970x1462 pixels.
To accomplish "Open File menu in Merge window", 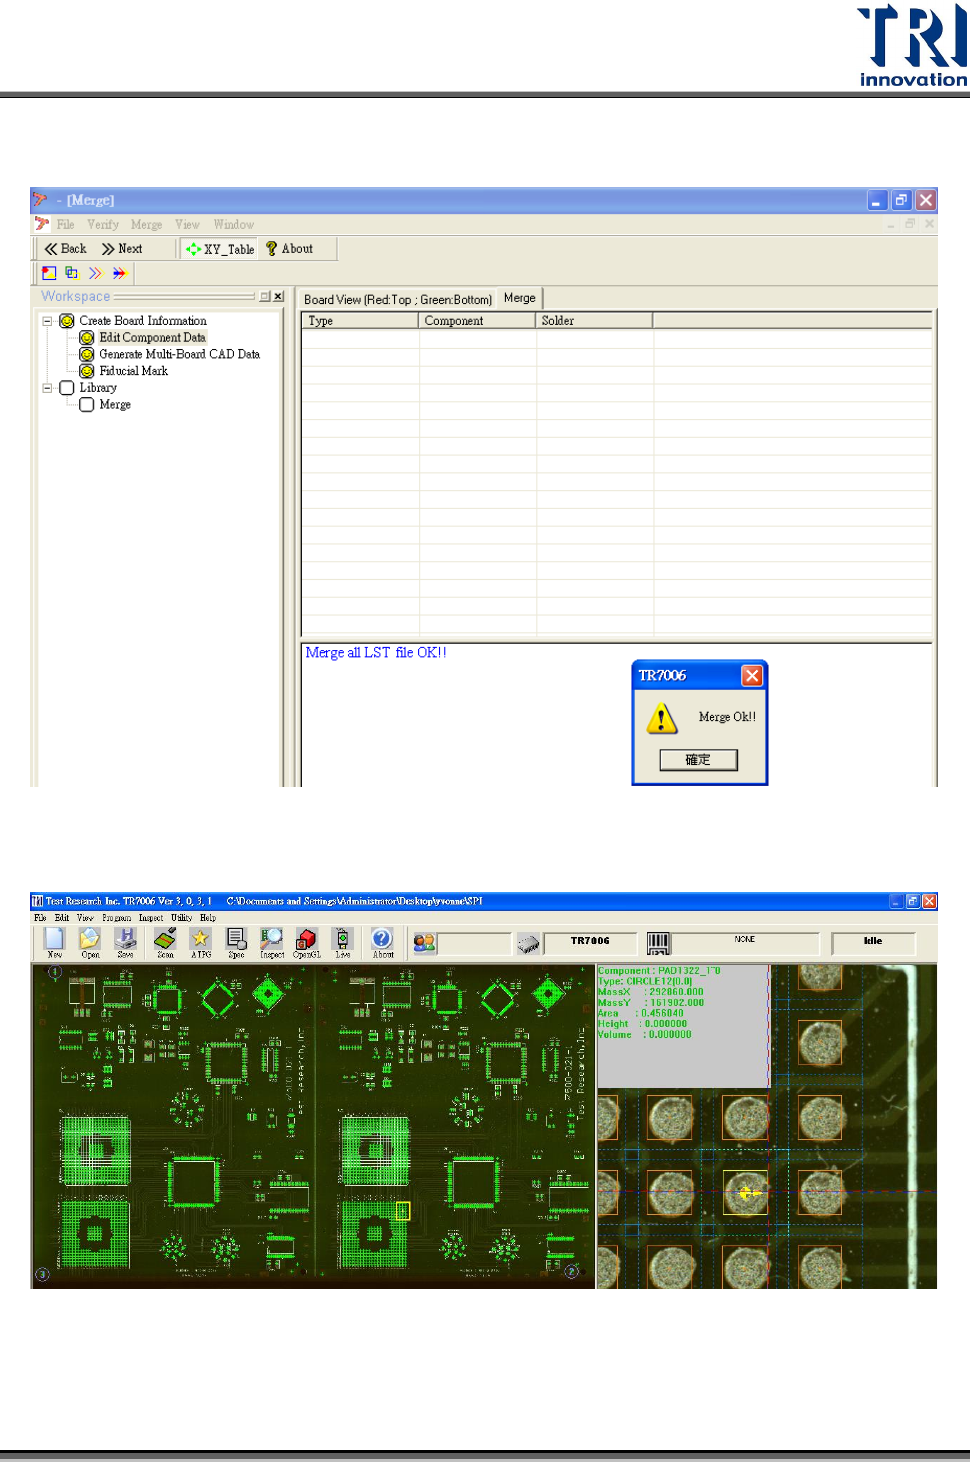I will [65, 225].
